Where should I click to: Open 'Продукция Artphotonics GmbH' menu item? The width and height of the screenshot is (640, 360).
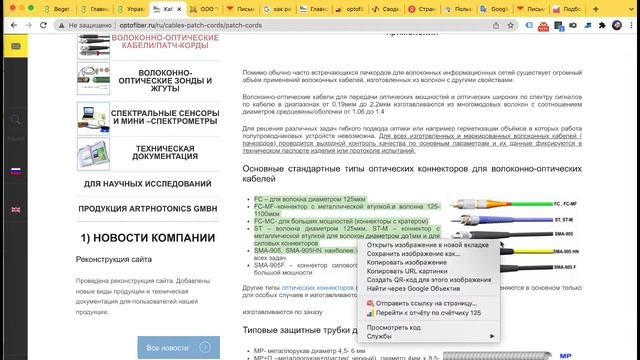148,209
